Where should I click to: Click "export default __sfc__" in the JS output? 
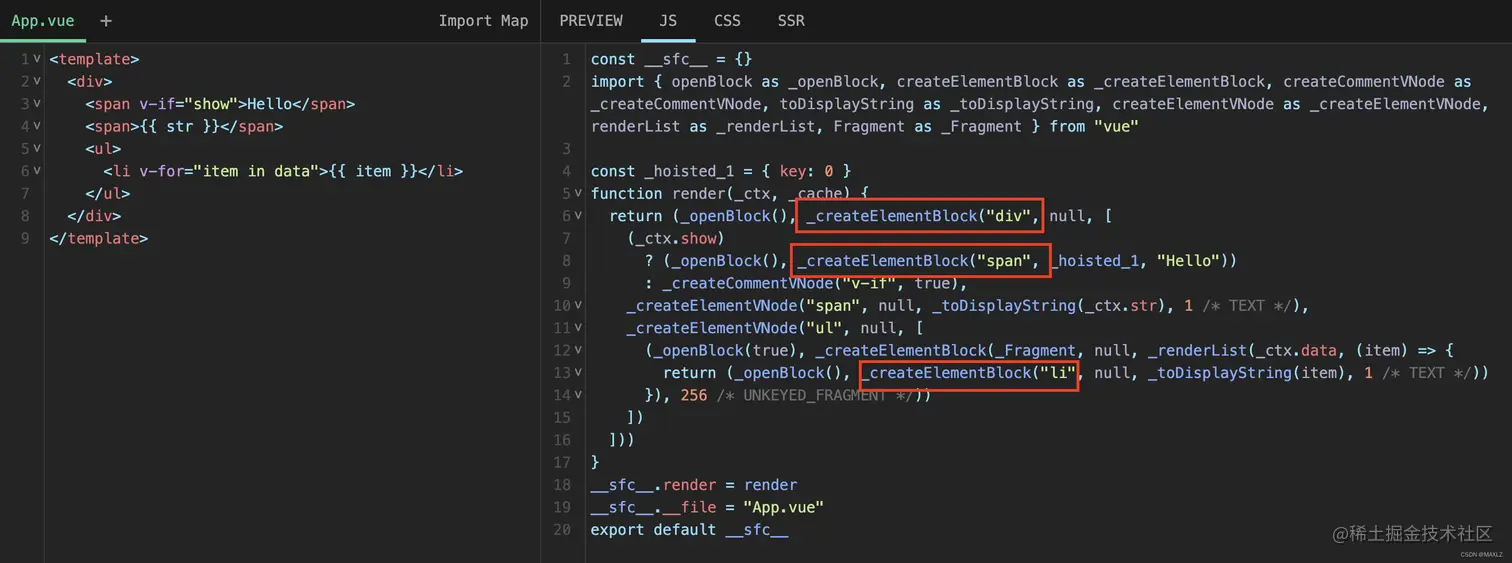click(689, 530)
